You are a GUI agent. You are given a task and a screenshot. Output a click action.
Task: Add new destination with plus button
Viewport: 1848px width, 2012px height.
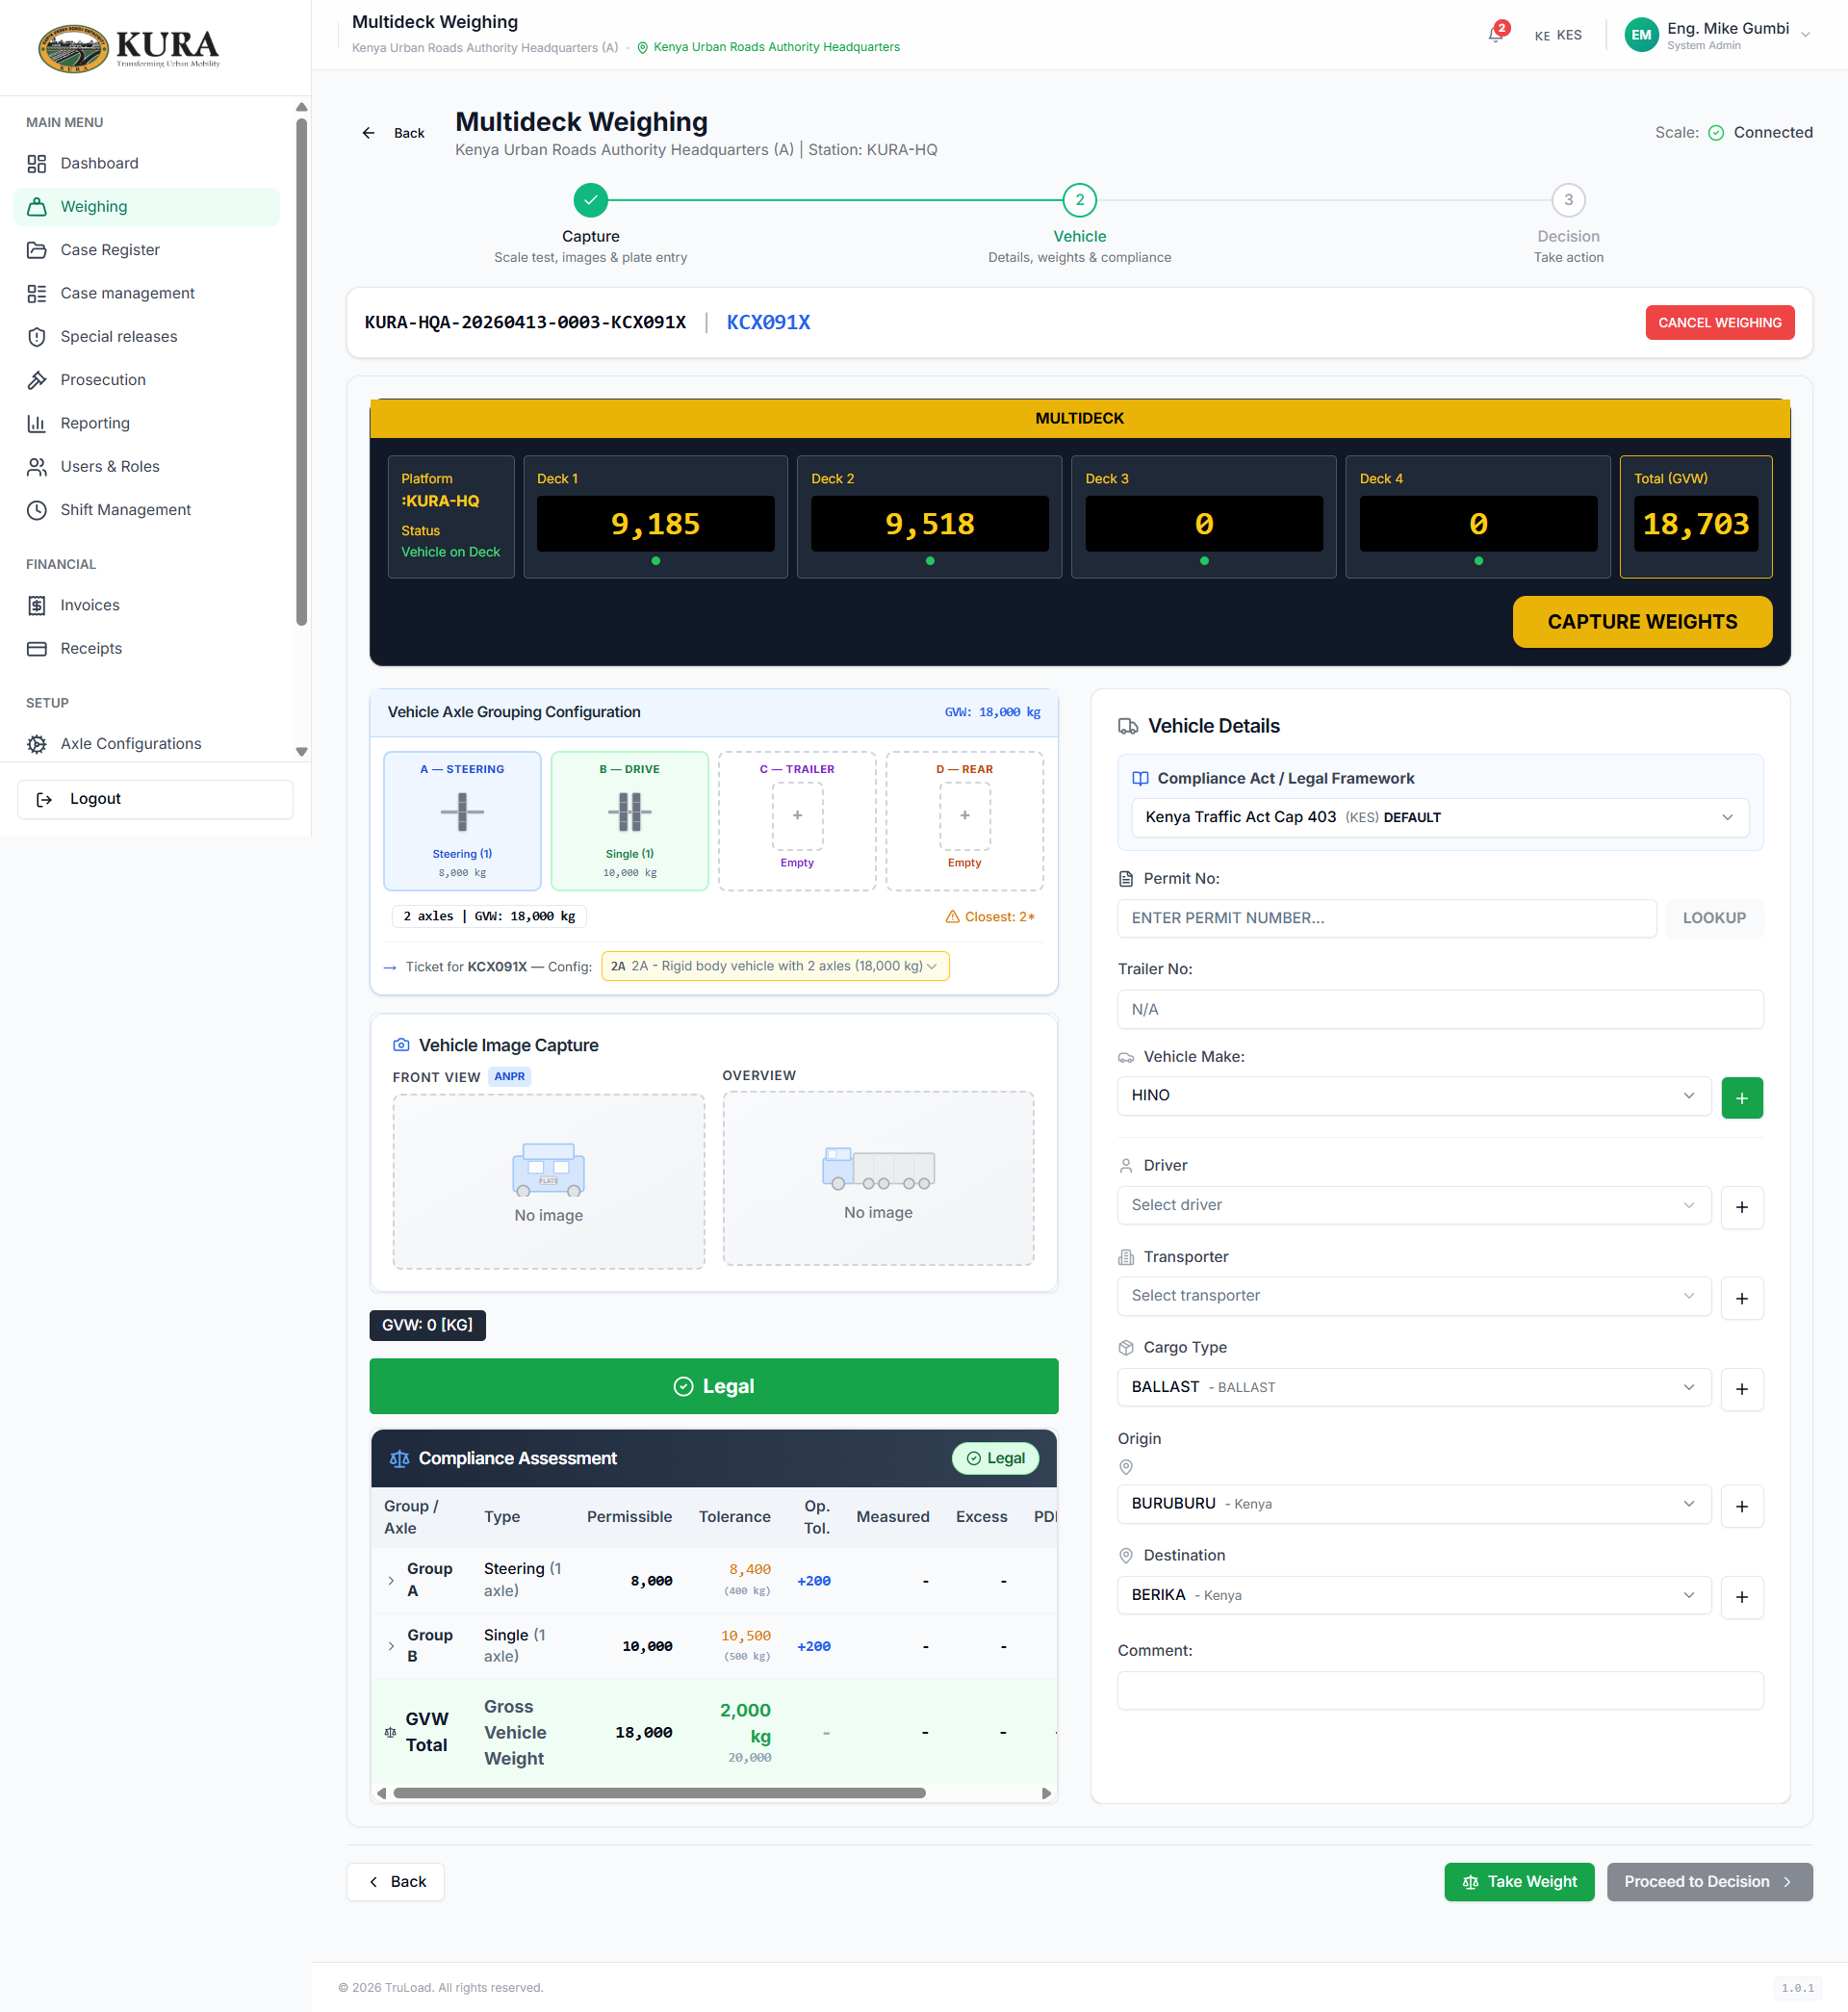point(1741,1597)
